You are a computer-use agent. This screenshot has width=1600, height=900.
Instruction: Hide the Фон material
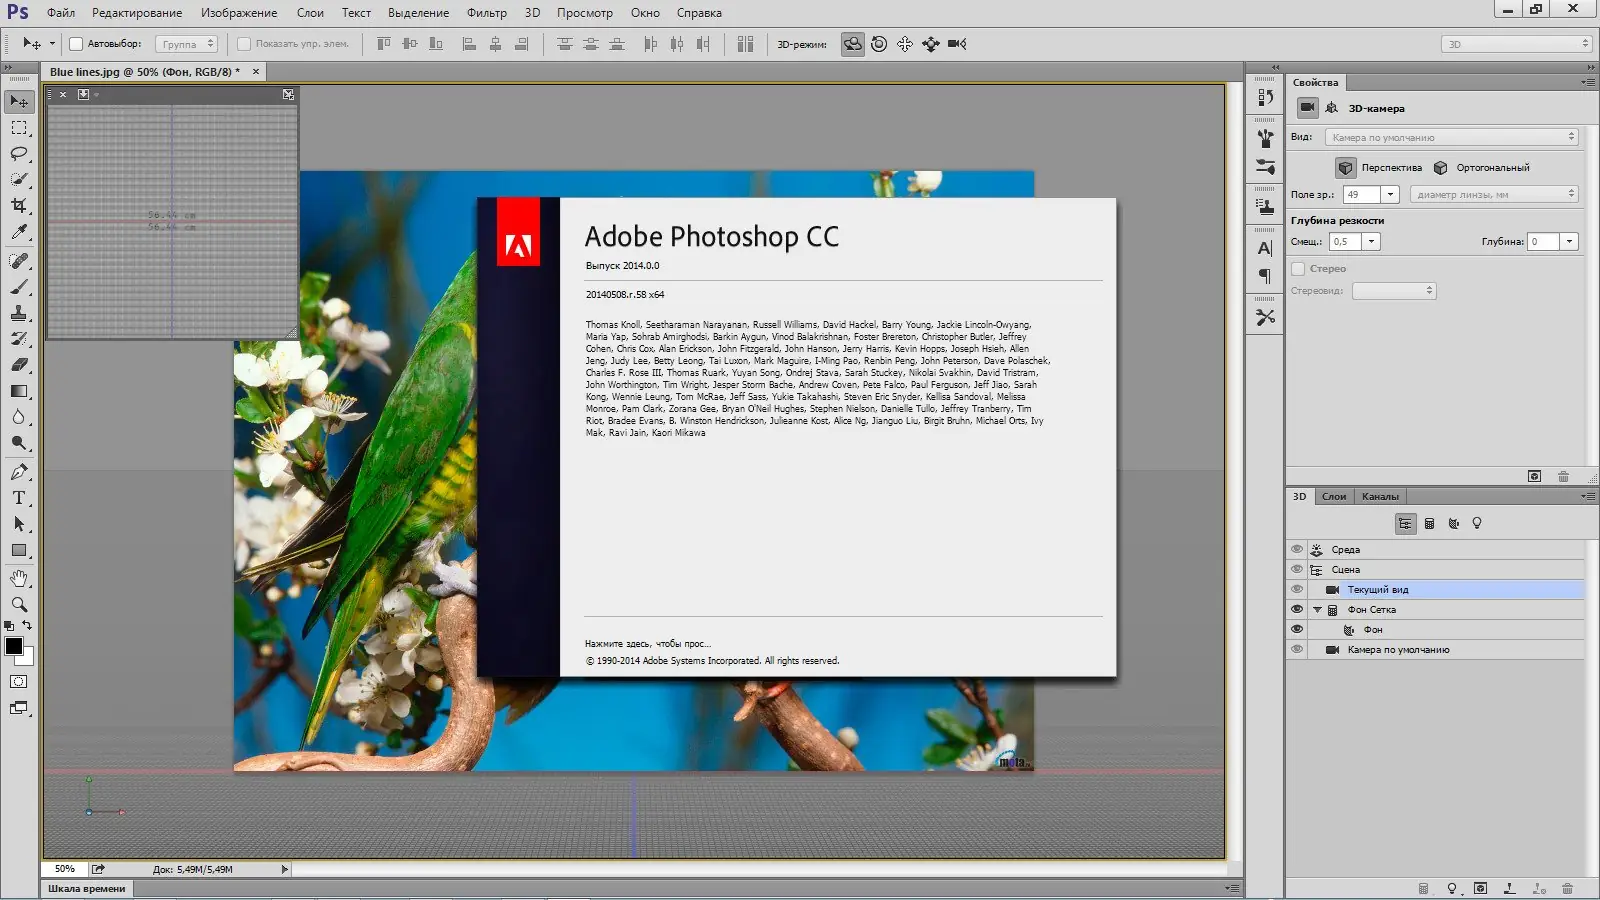[x=1297, y=630]
